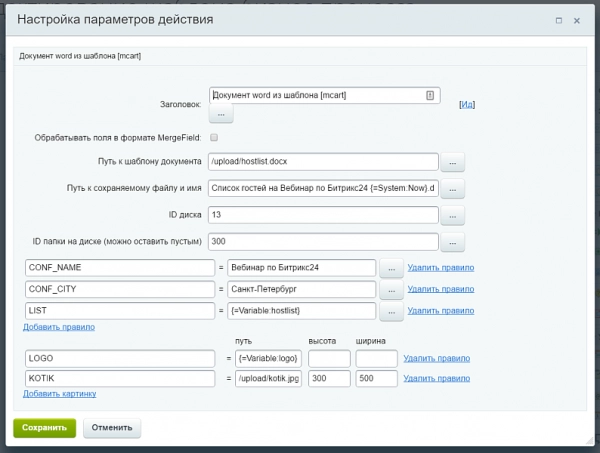Close the action settings dialog
Screen dimensions: 600x453
[x=577, y=21]
